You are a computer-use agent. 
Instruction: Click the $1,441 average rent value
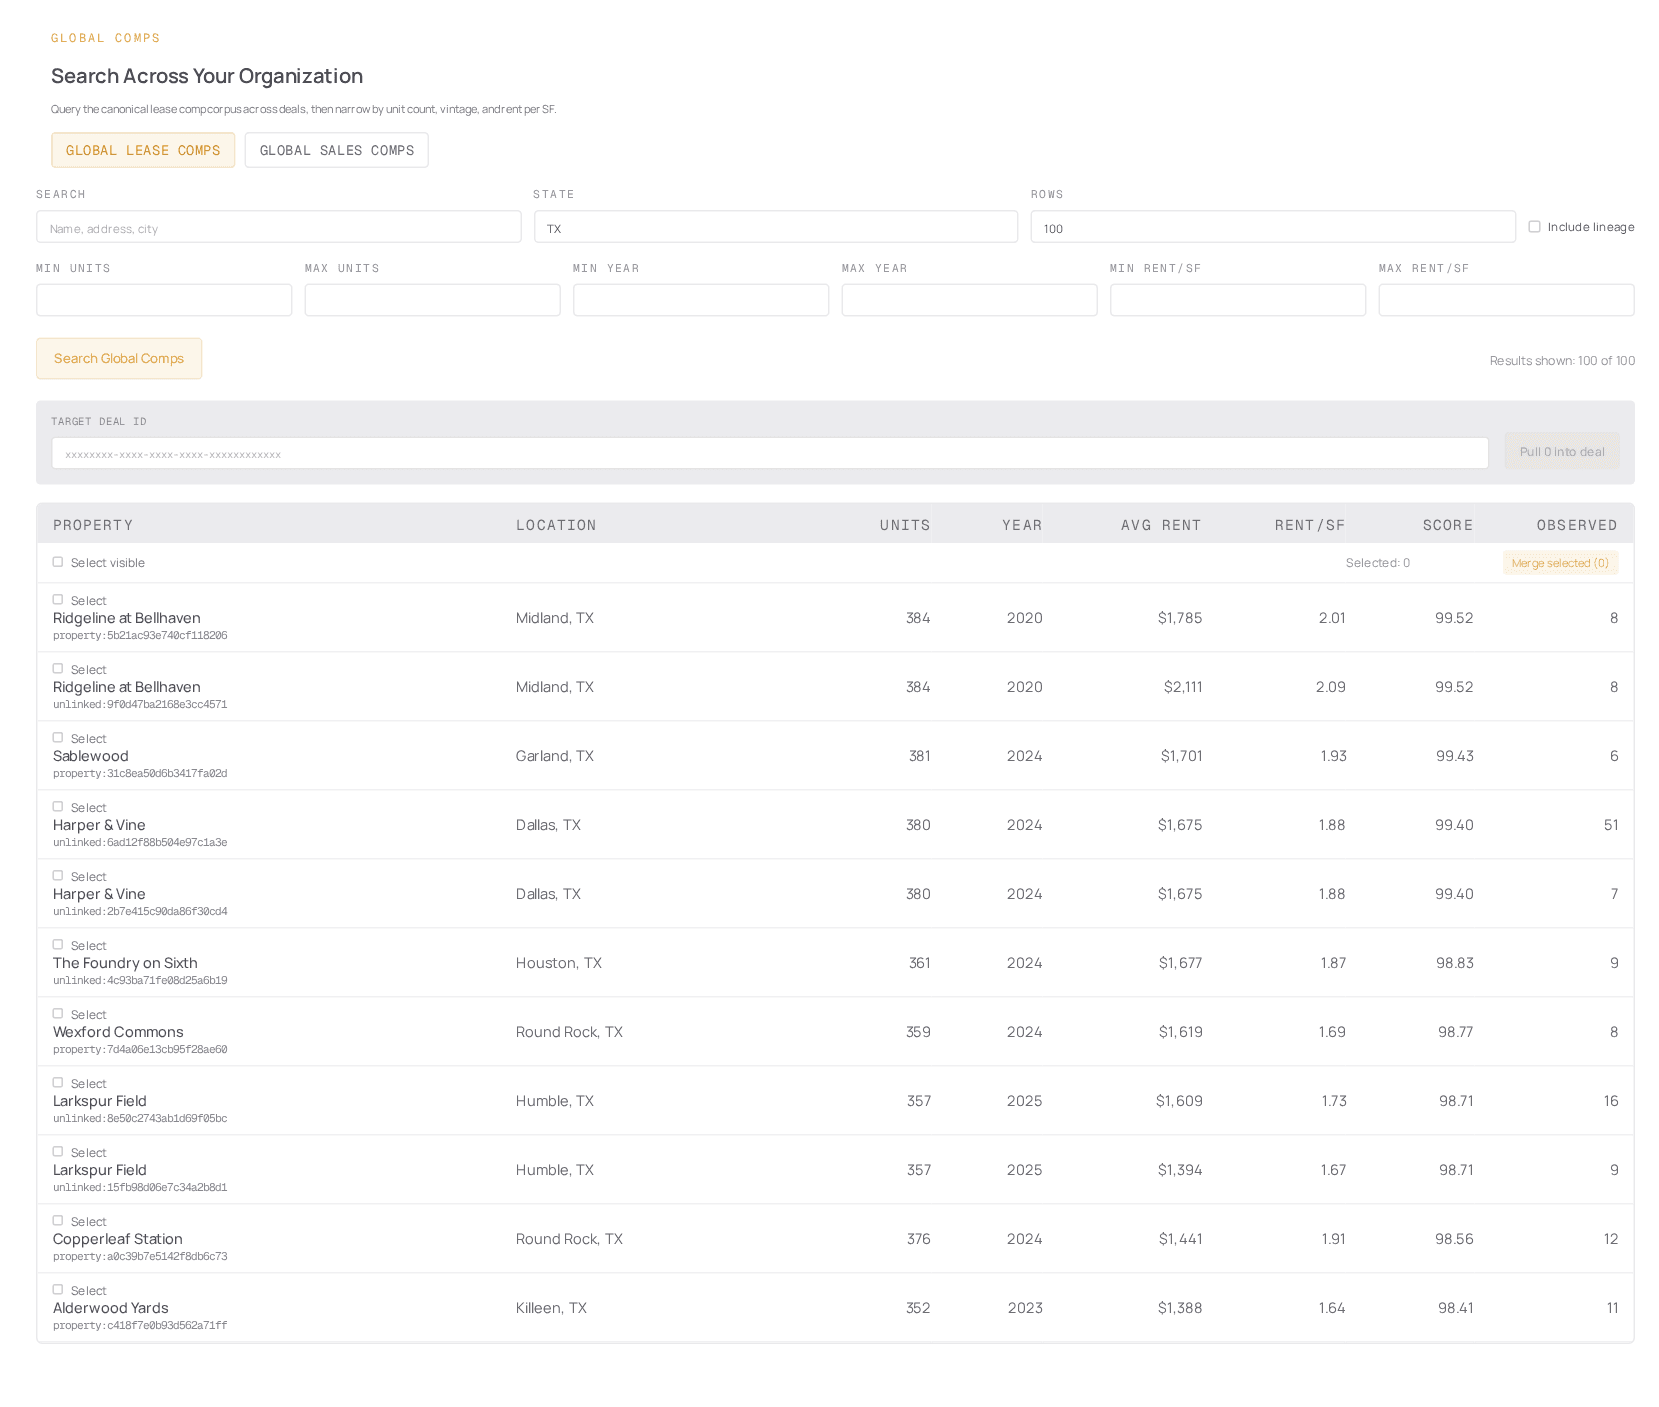point(1181,1239)
